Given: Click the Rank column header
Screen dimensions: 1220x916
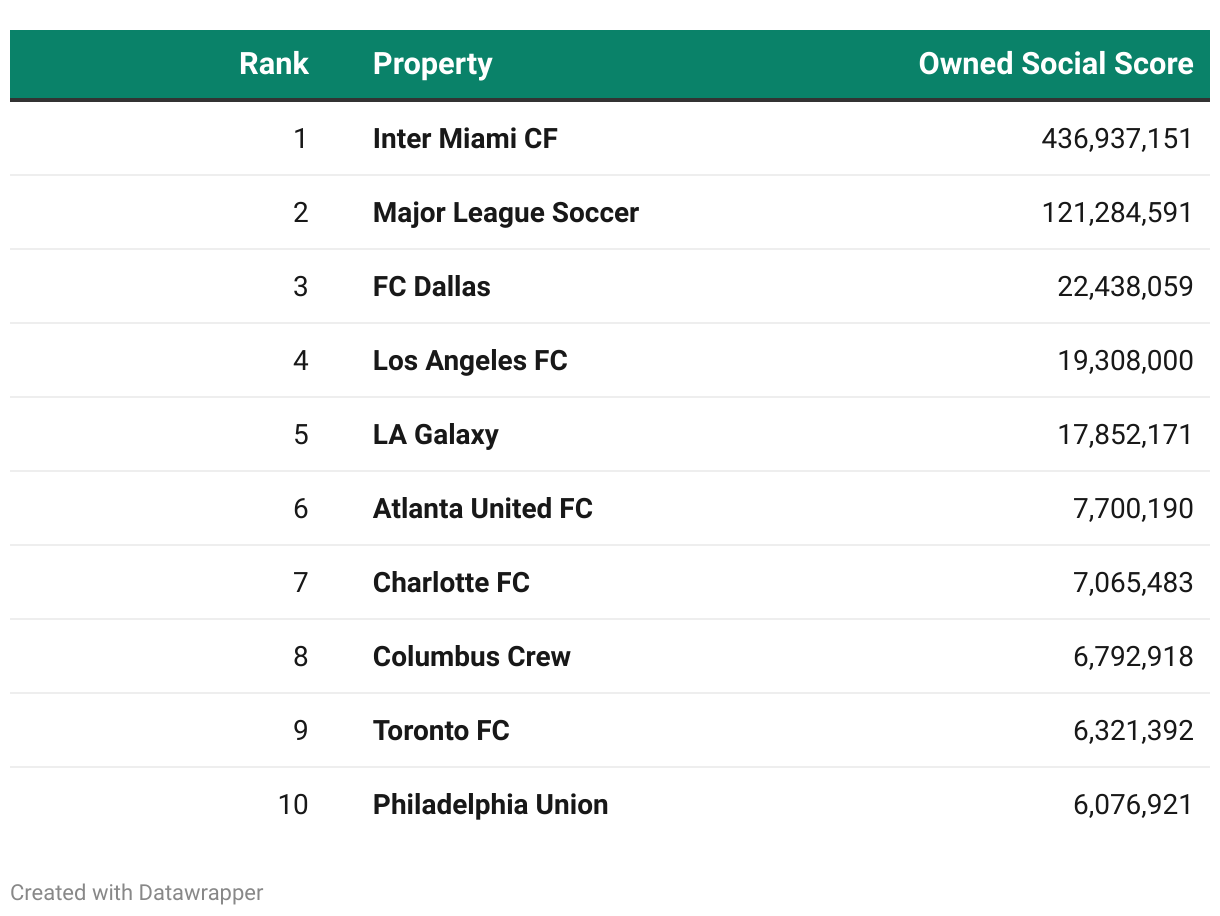Looking at the screenshot, I should pos(274,64).
